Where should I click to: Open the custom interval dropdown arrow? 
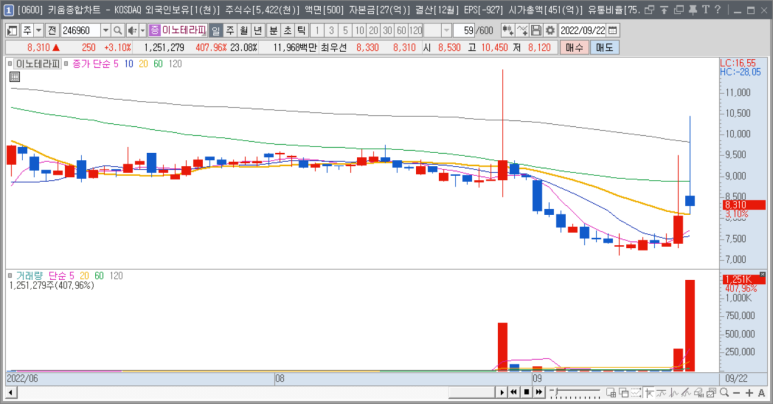pos(446,31)
